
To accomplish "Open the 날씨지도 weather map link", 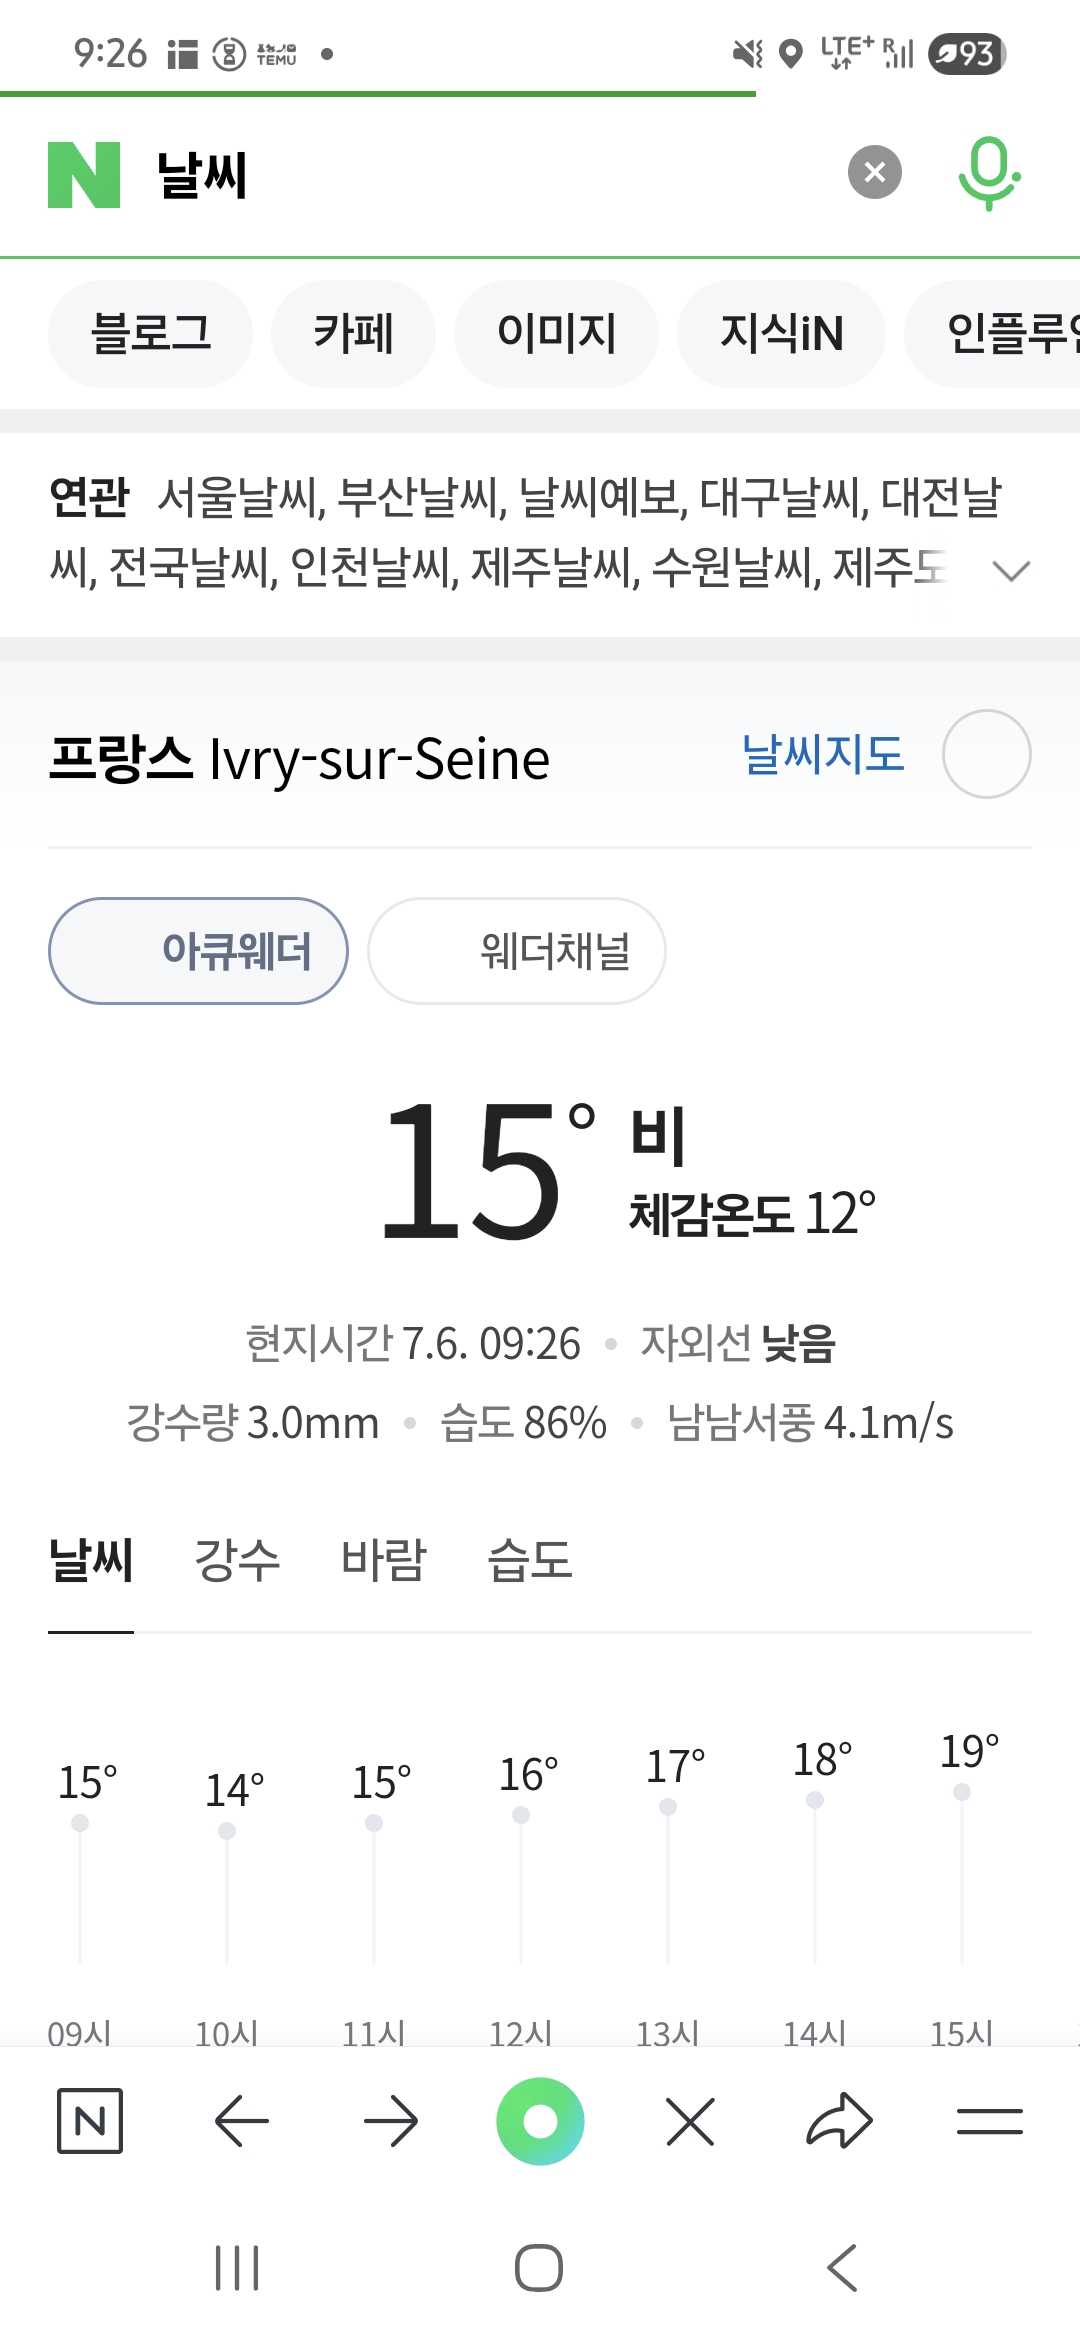I will point(822,754).
